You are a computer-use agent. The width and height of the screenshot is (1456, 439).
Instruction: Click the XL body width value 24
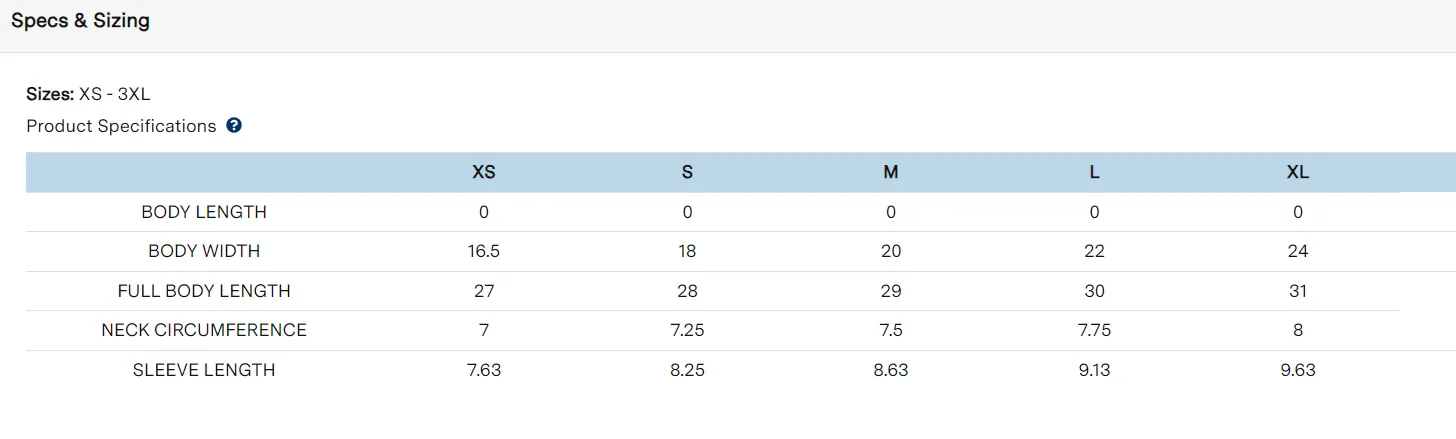(1298, 251)
